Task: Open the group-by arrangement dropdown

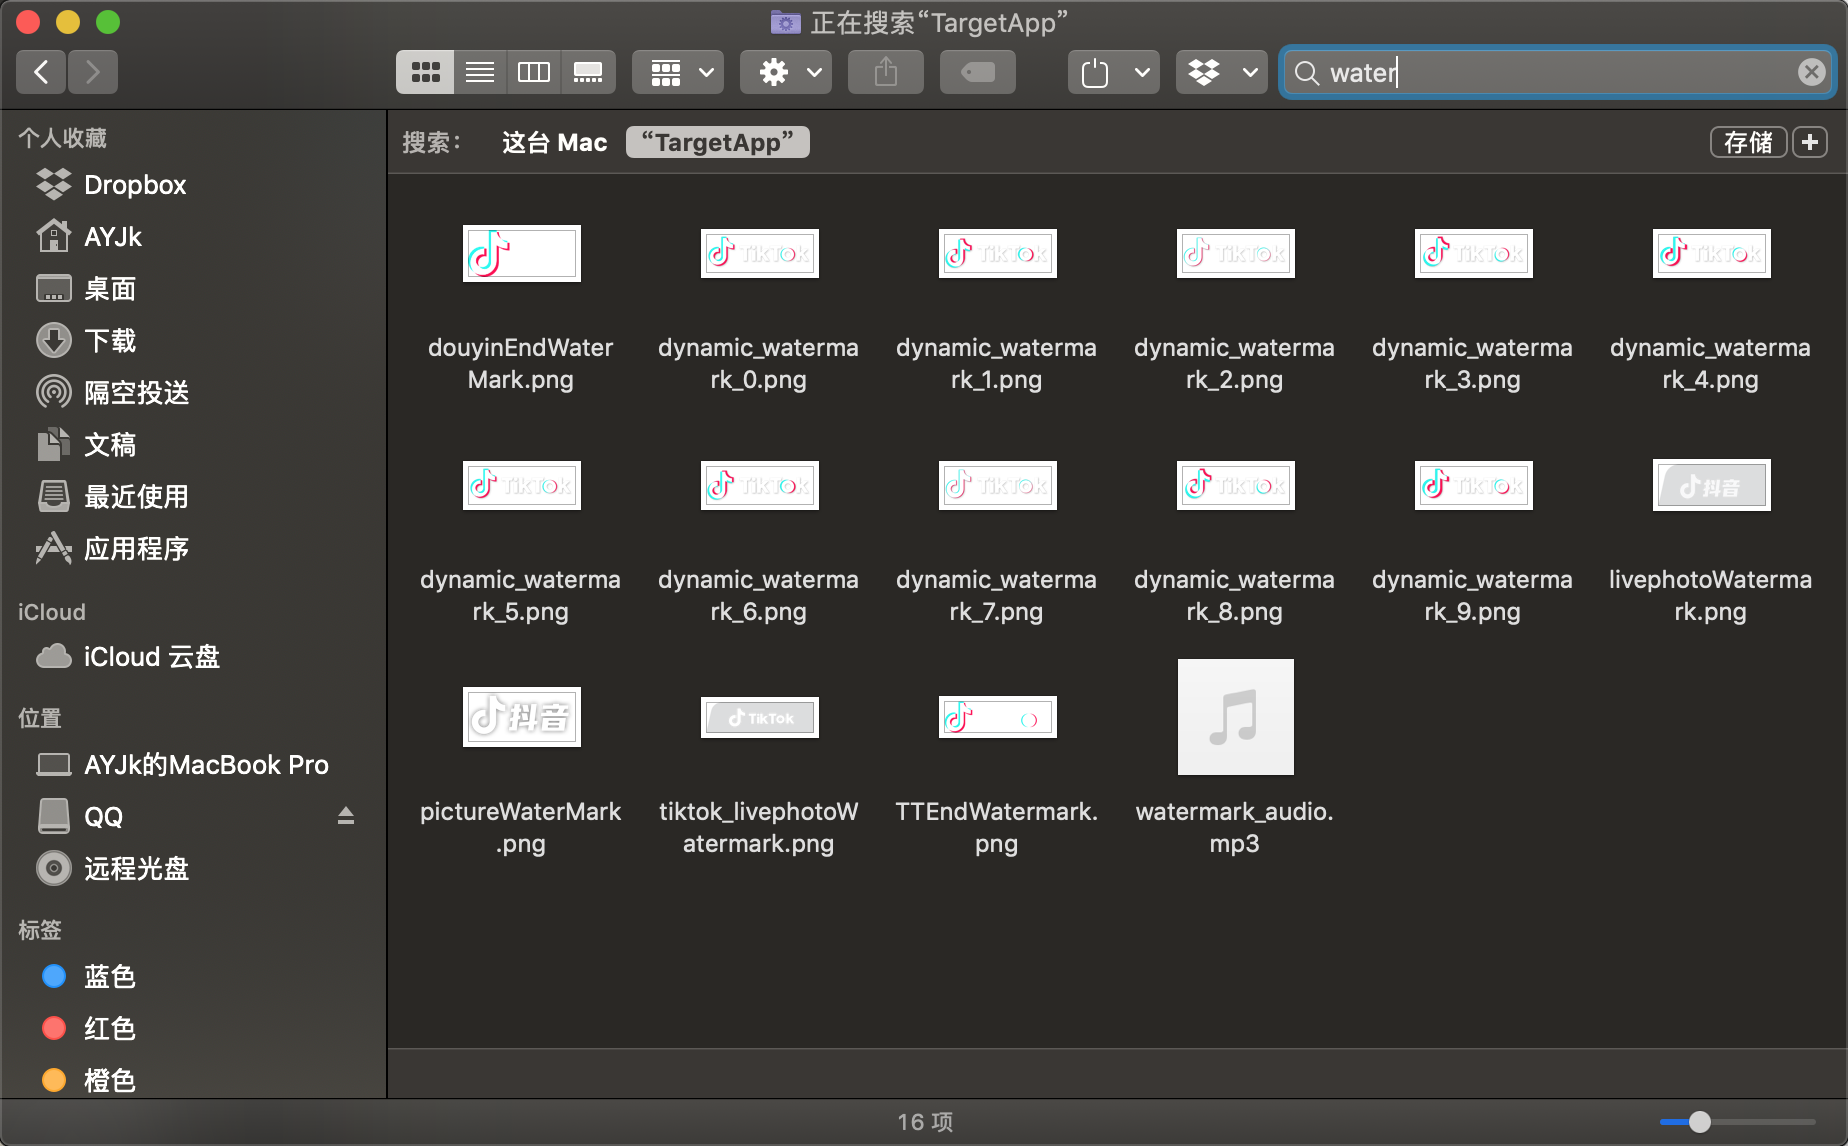Action: pyautogui.click(x=678, y=72)
